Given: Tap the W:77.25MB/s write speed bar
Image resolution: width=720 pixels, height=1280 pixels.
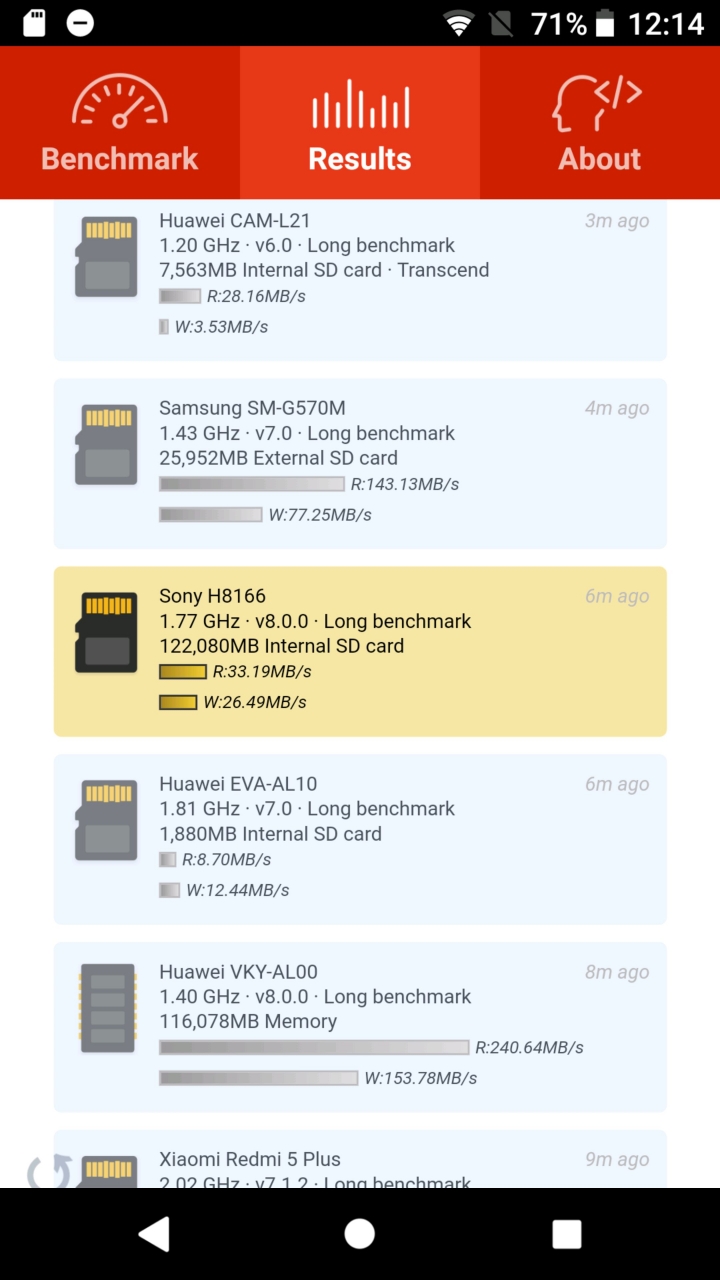Looking at the screenshot, I should 211,515.
